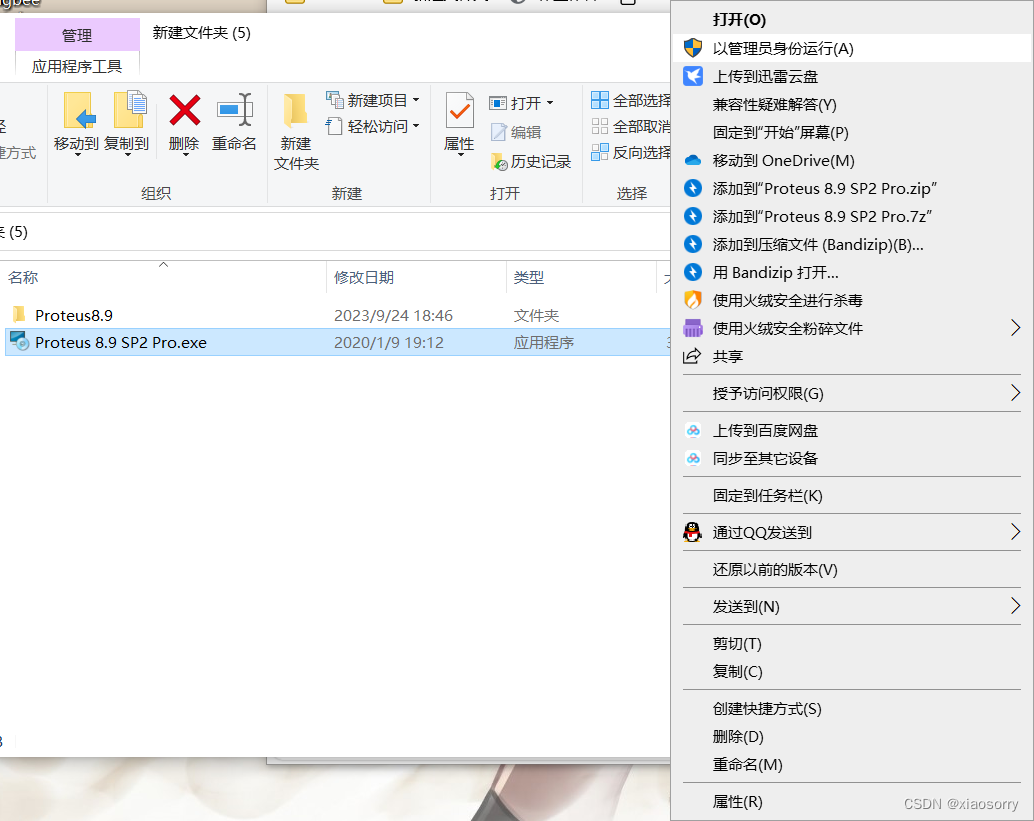The height and width of the screenshot is (821, 1034).
Task: Expand the Grant access to submenu arrow
Action: pos(1016,393)
